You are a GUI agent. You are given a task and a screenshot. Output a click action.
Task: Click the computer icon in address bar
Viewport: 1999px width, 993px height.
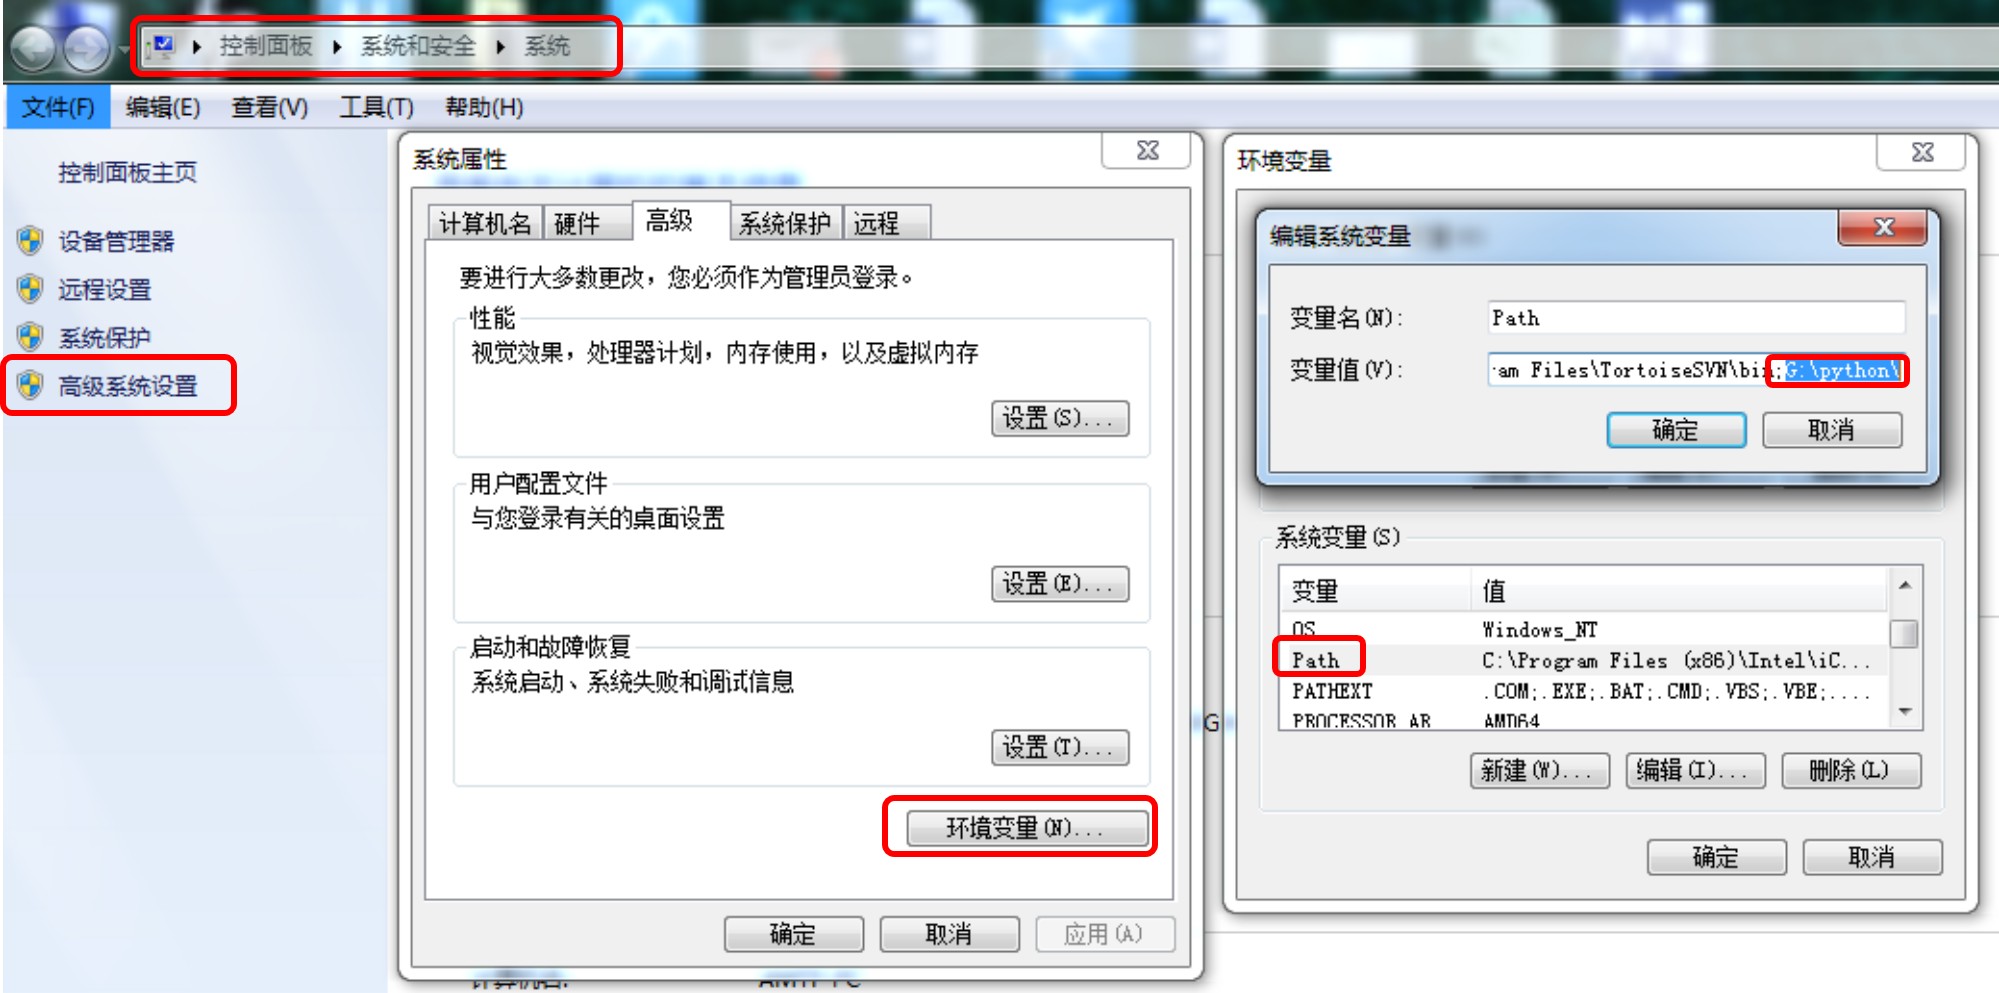162,46
